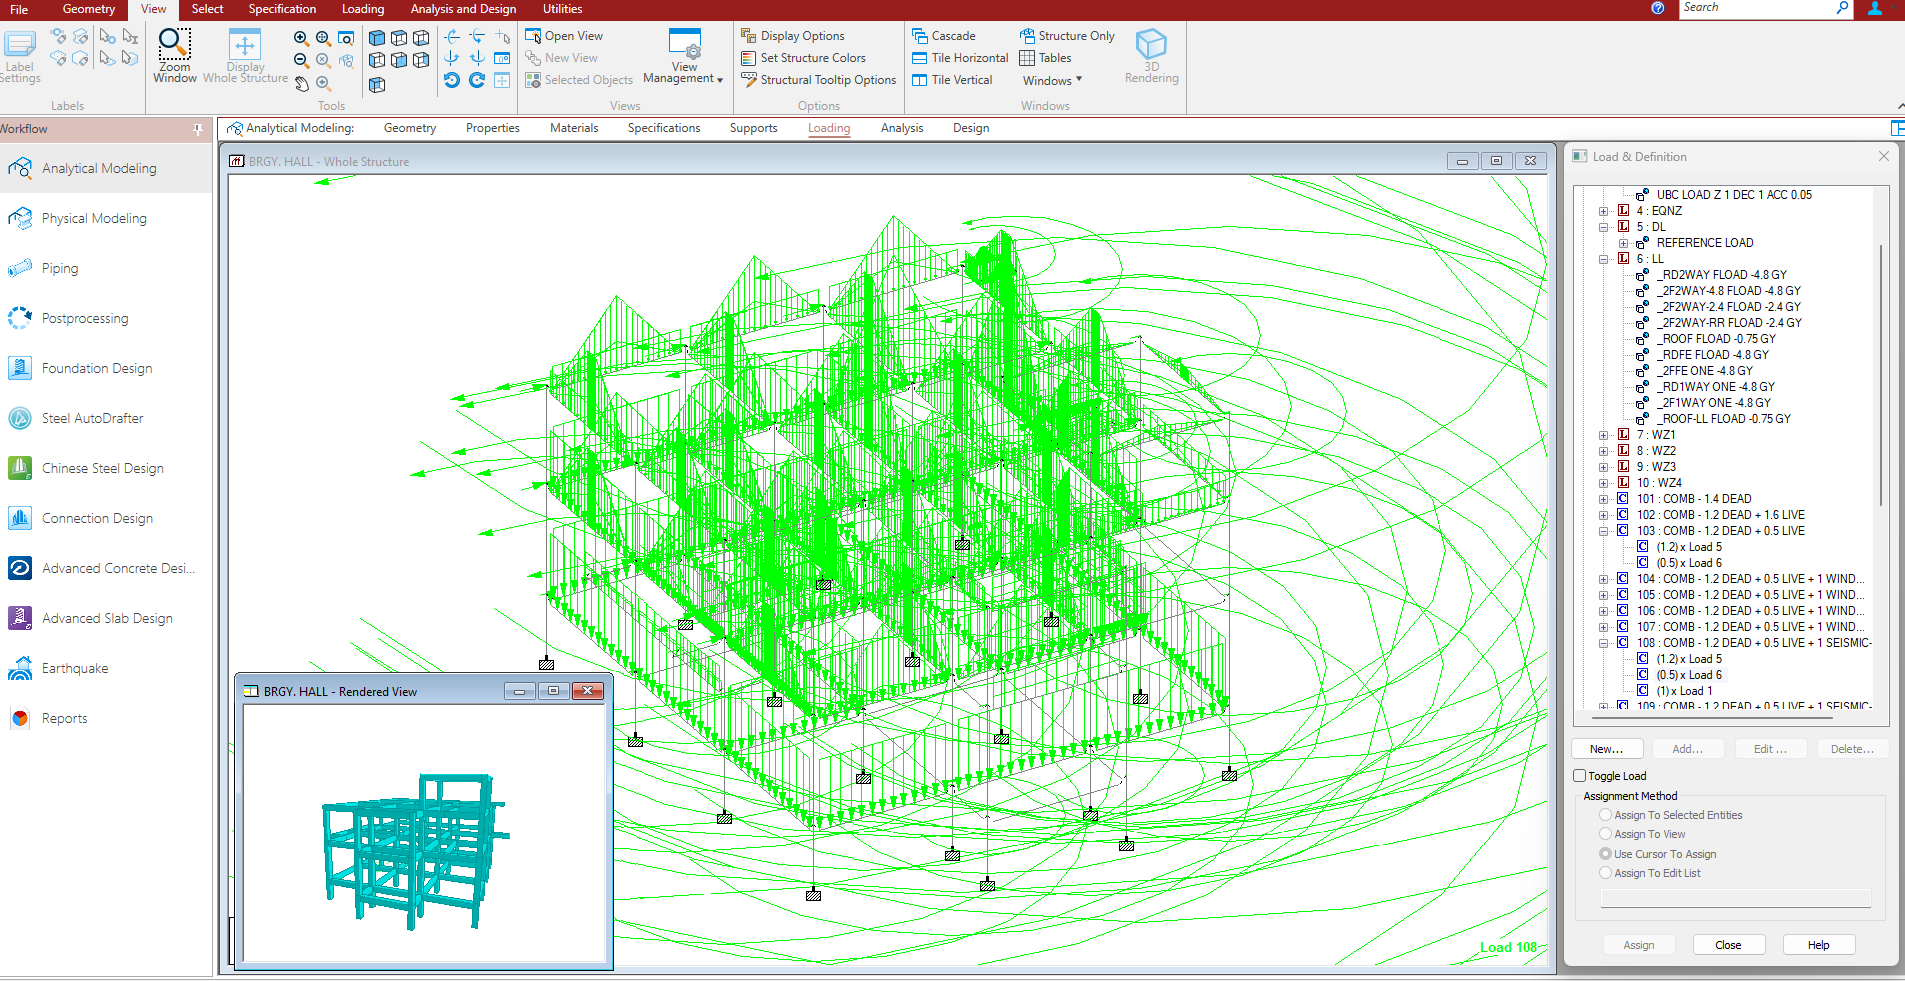
Task: Open the Tables window icon
Action: (1045, 58)
